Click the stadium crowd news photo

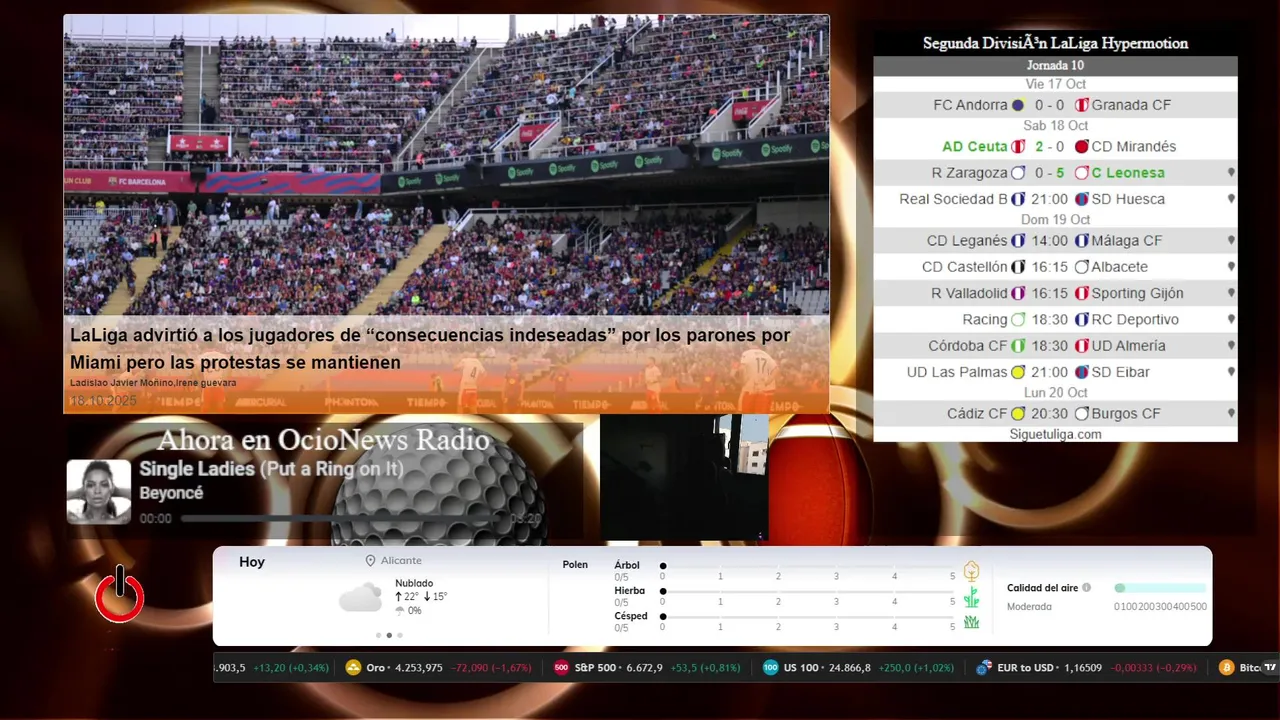pos(446,165)
